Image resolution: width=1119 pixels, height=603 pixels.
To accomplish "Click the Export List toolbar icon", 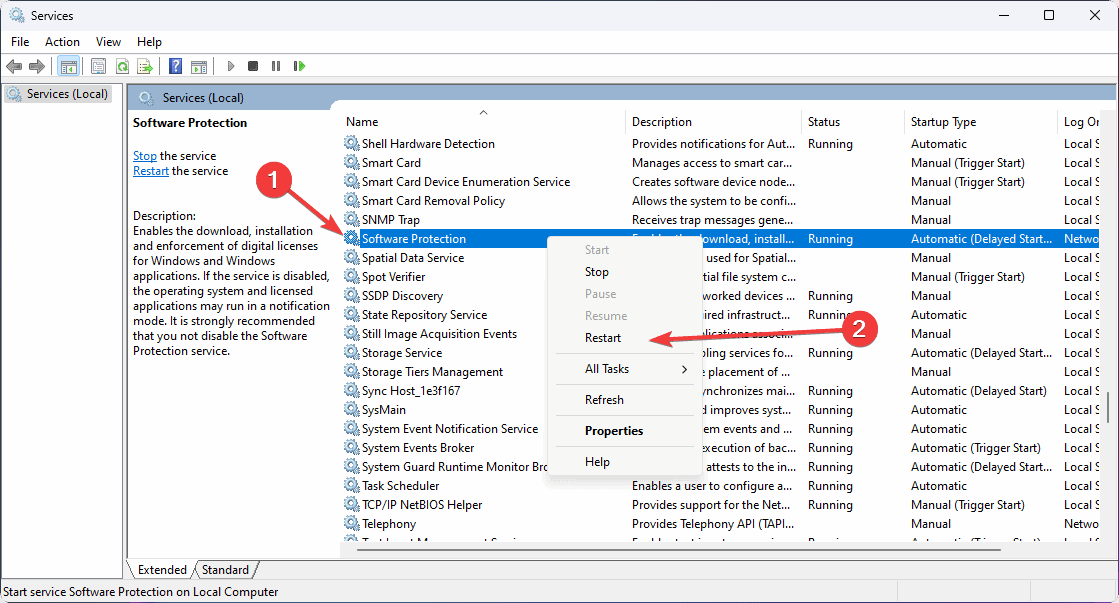I will click(145, 66).
